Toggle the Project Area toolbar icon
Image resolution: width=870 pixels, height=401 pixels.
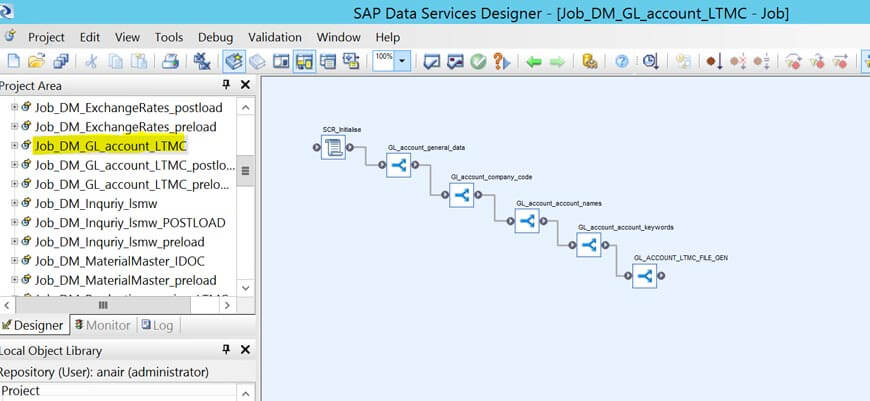[x=304, y=62]
